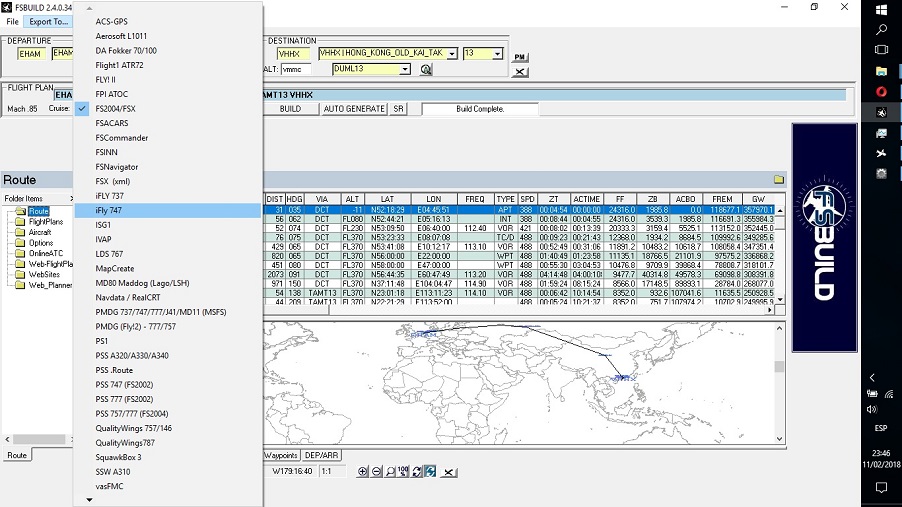Click the folder panel horizontal scrollbar
The image size is (902, 507).
pyautogui.click(x=39, y=439)
